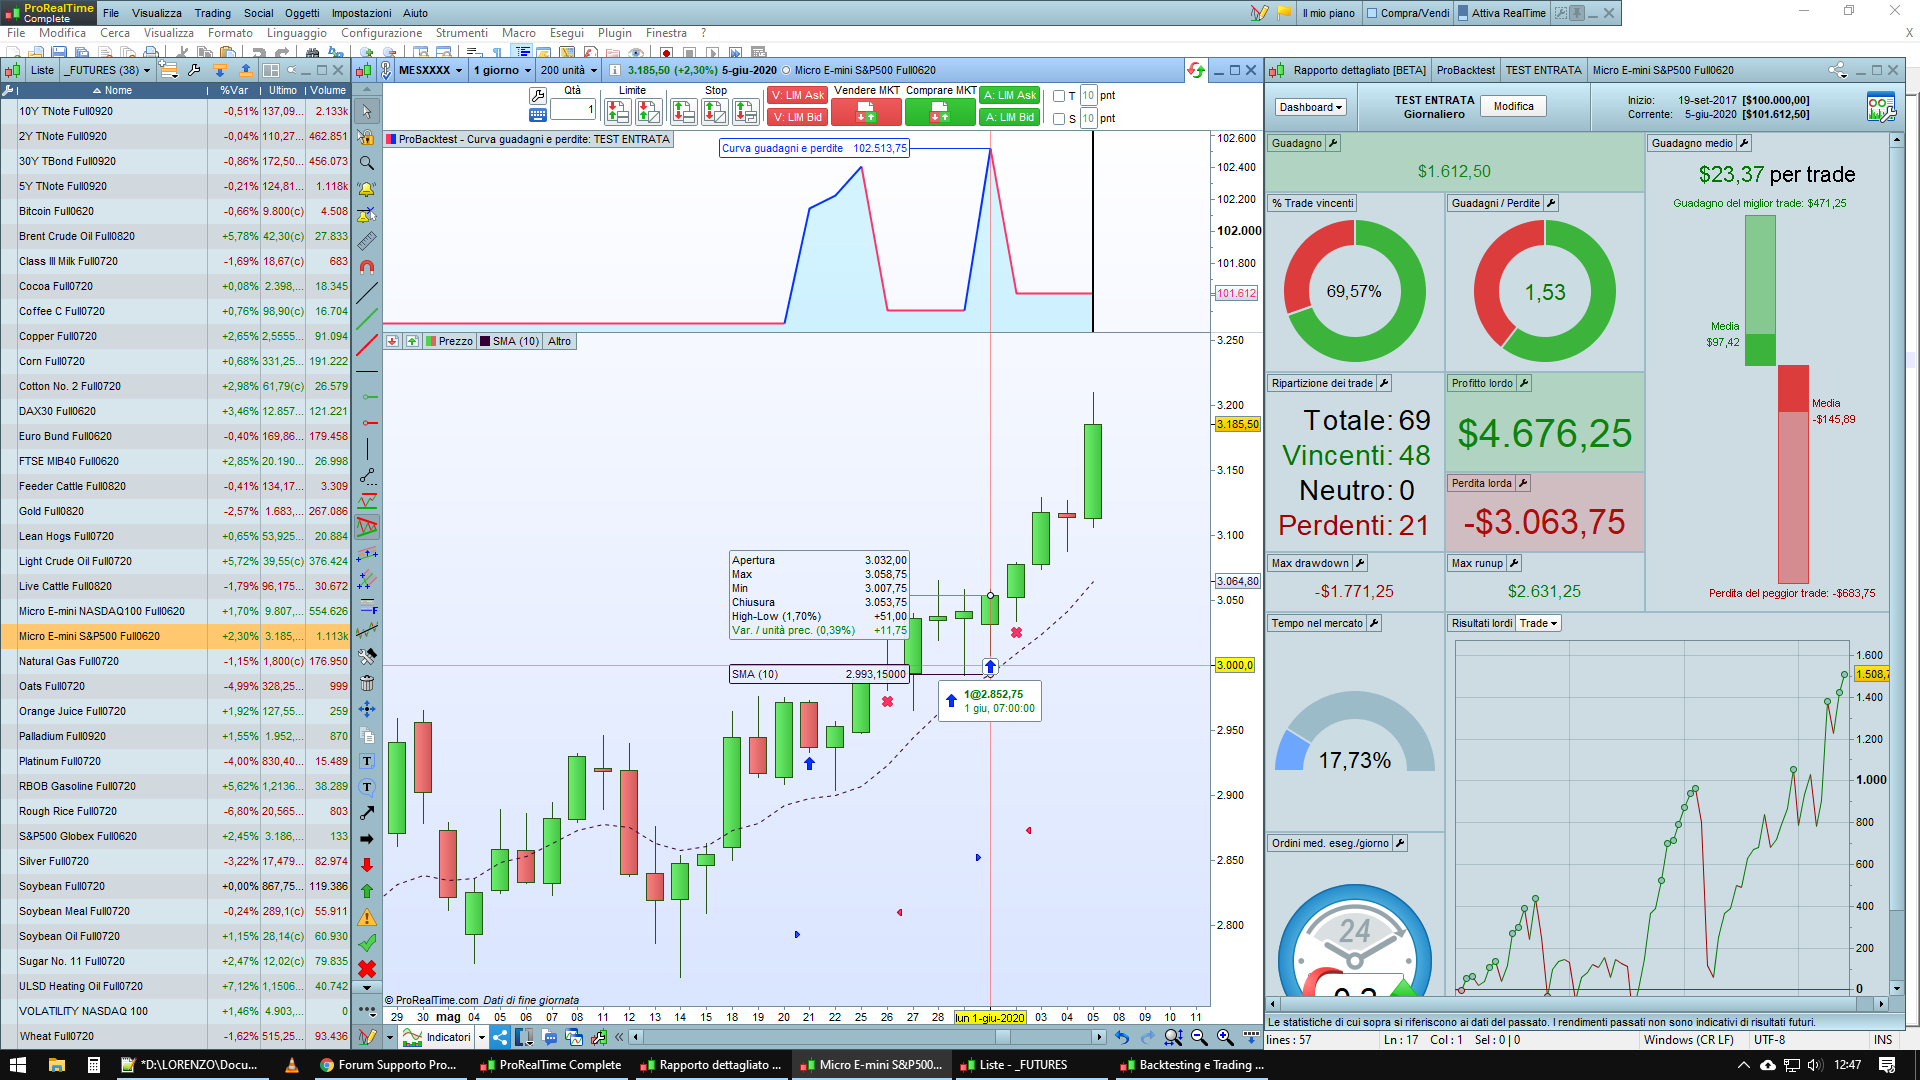
Task: Select the trash delete-object tool
Action: point(367,683)
